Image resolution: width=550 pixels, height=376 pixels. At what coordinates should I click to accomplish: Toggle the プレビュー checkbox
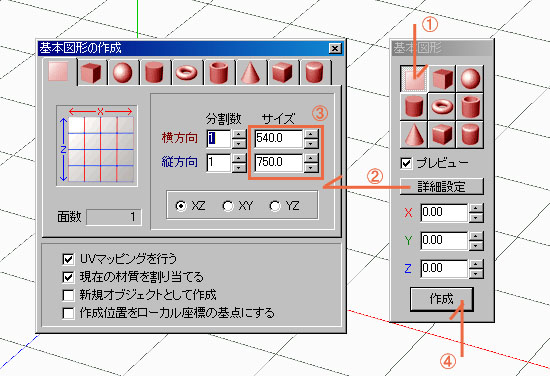[x=406, y=163]
